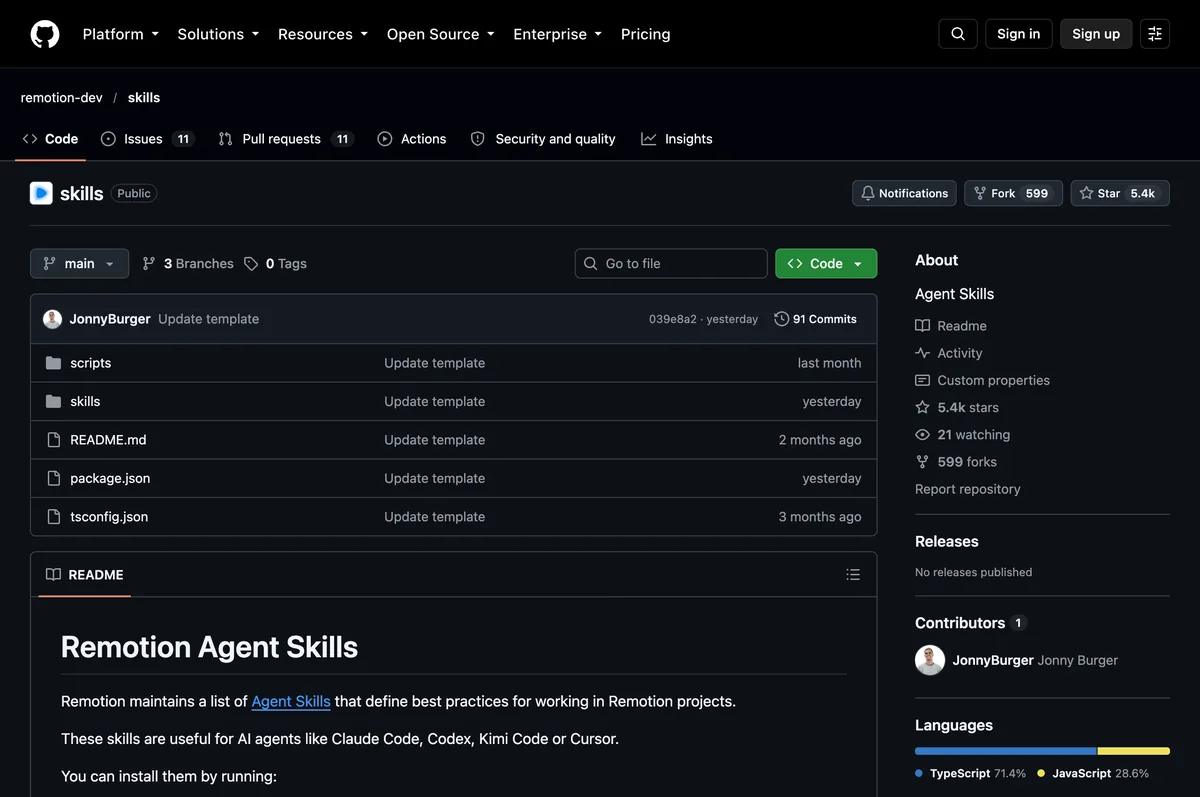The image size is (1200, 797).
Task: Click the bell Notifications button
Action: tap(904, 193)
